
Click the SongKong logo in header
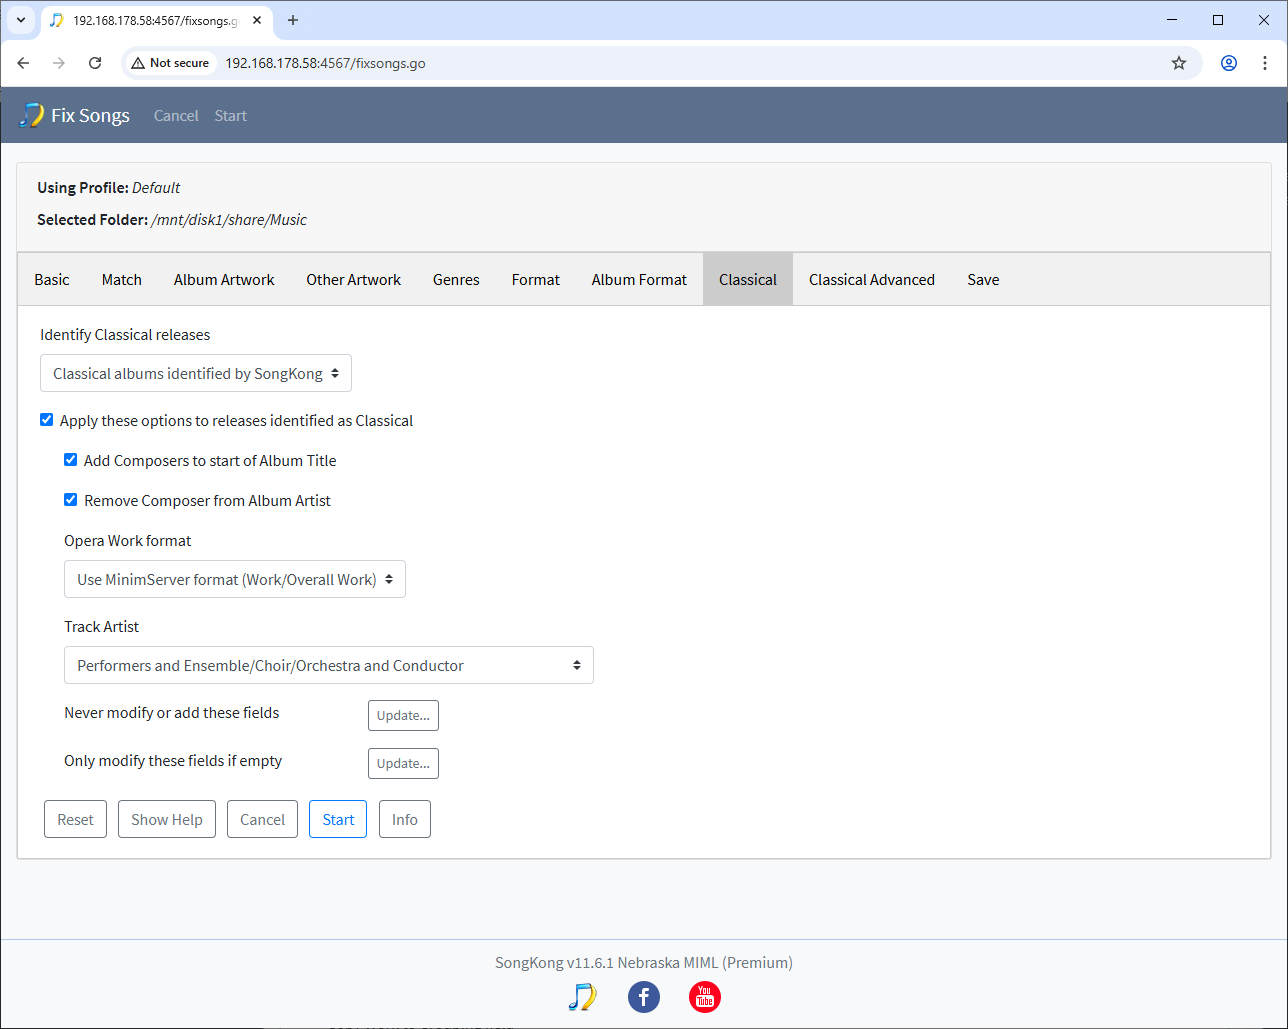(31, 115)
